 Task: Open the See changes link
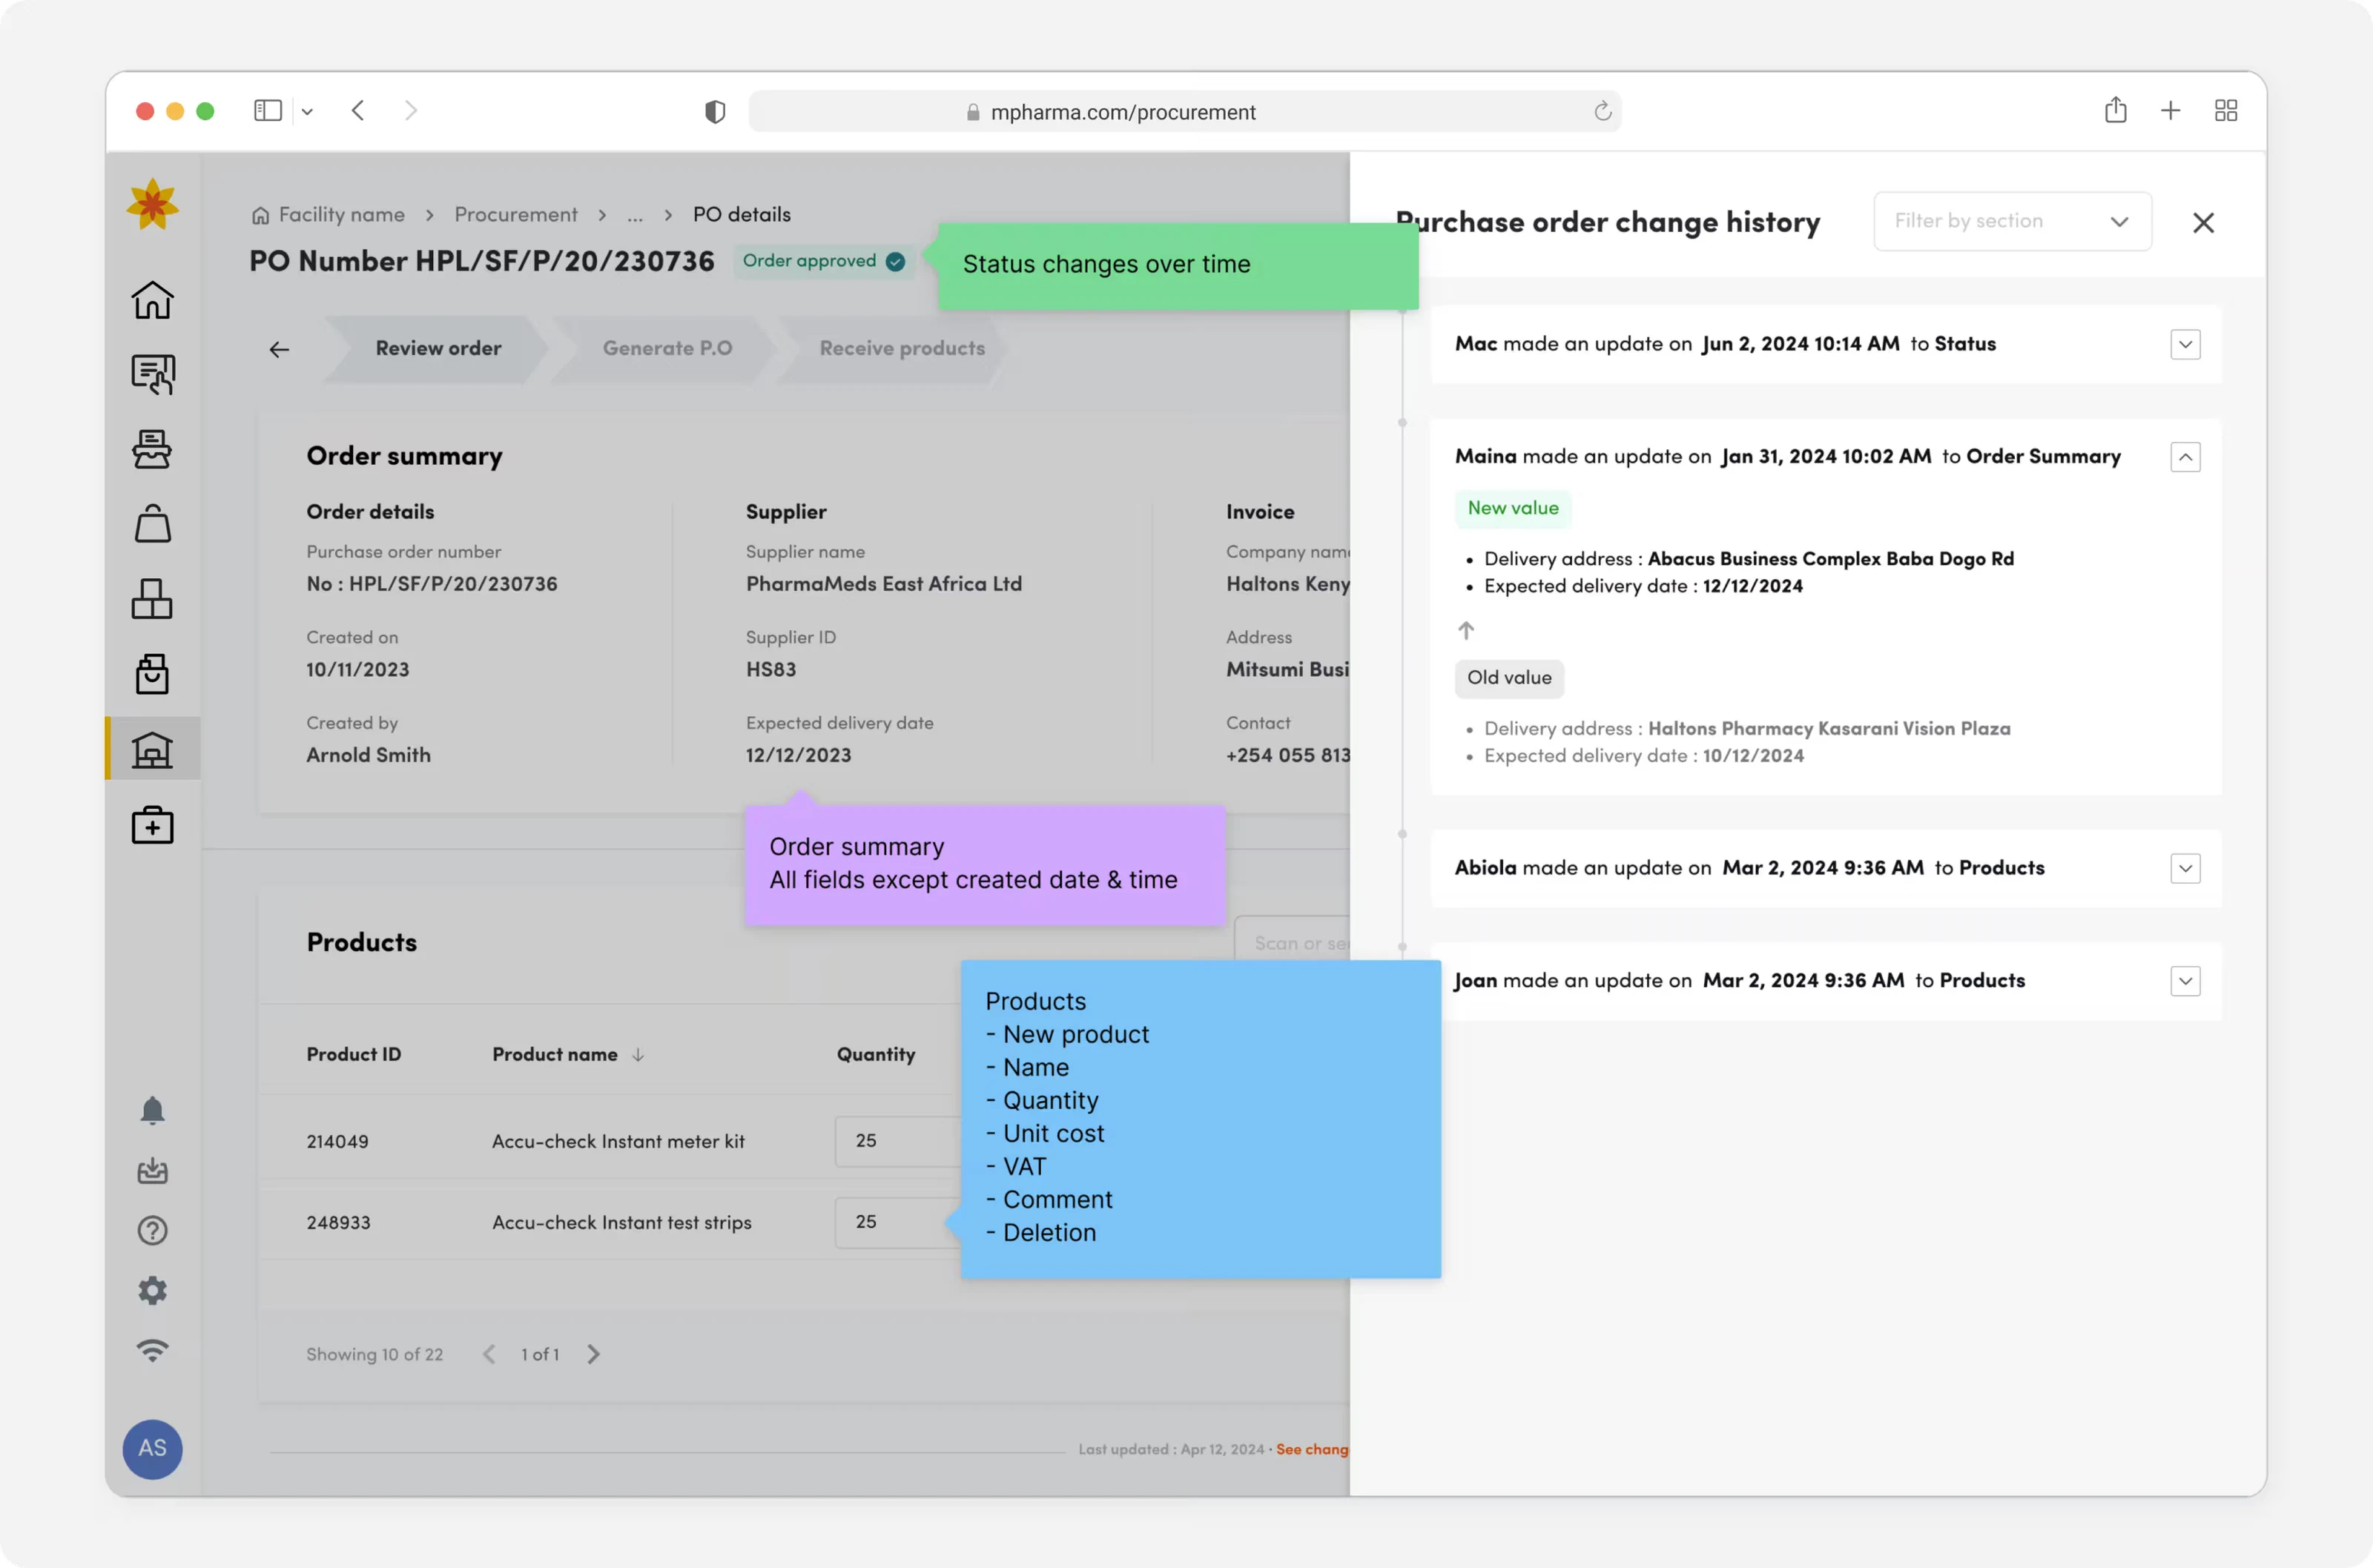[1312, 1449]
